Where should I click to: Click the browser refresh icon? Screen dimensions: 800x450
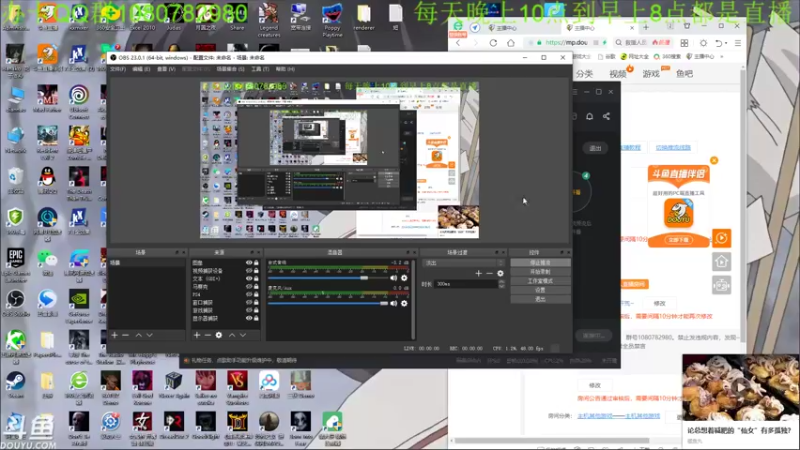[493, 43]
